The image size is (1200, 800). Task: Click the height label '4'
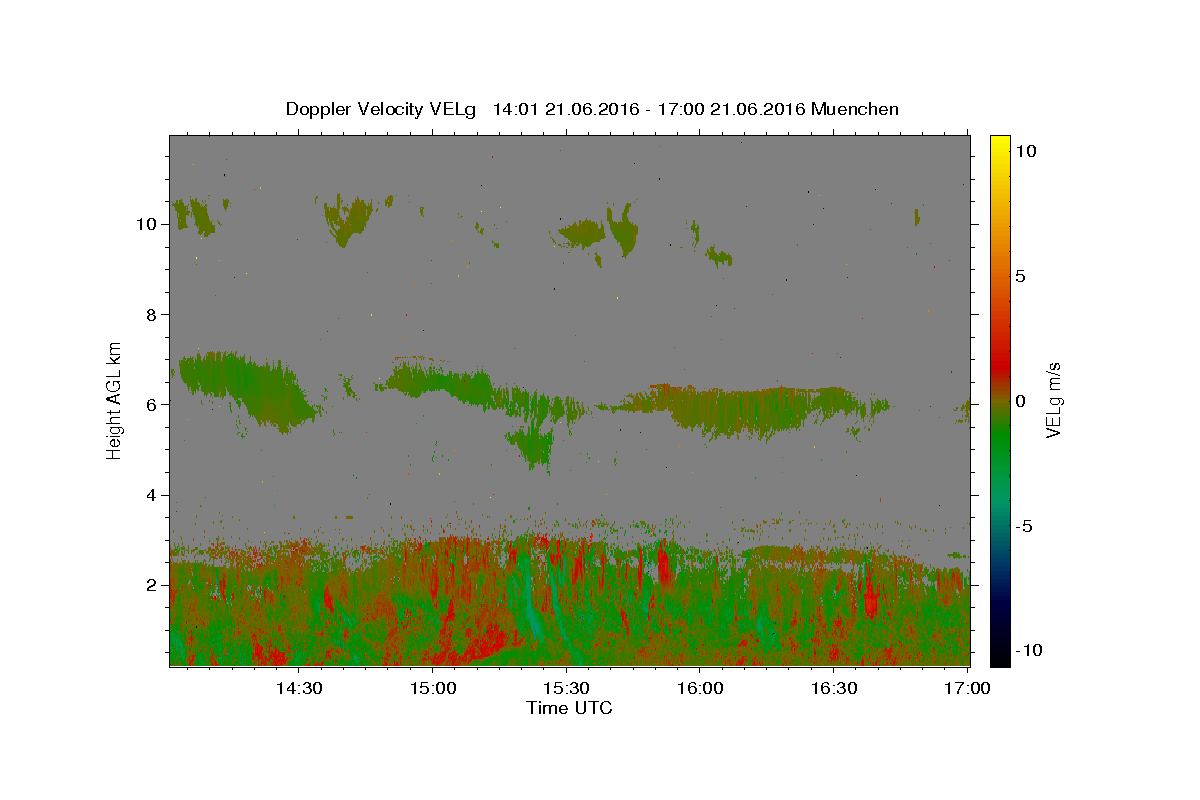(151, 495)
